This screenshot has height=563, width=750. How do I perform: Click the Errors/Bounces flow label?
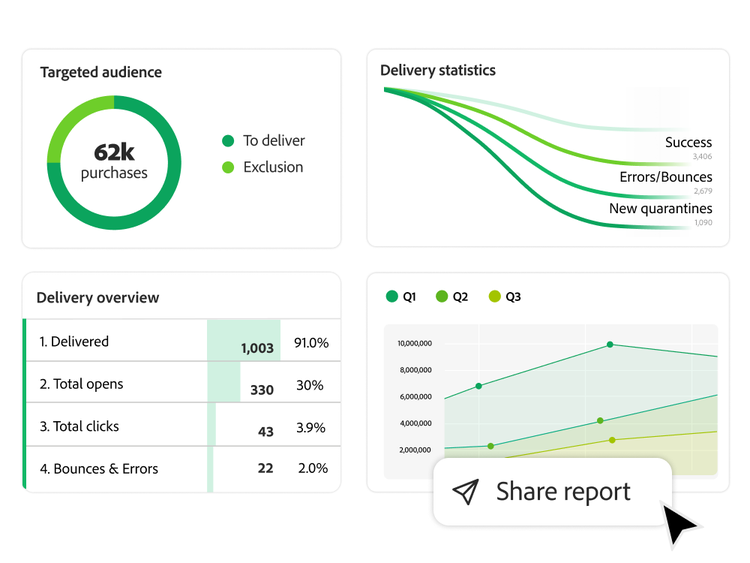pos(665,177)
